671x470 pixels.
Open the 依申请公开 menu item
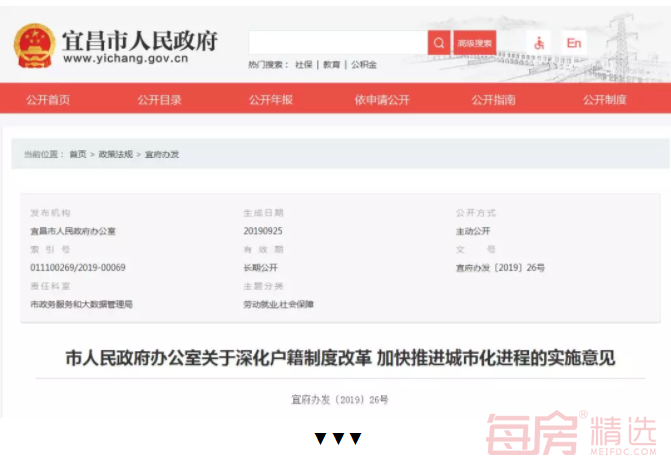pos(382,100)
